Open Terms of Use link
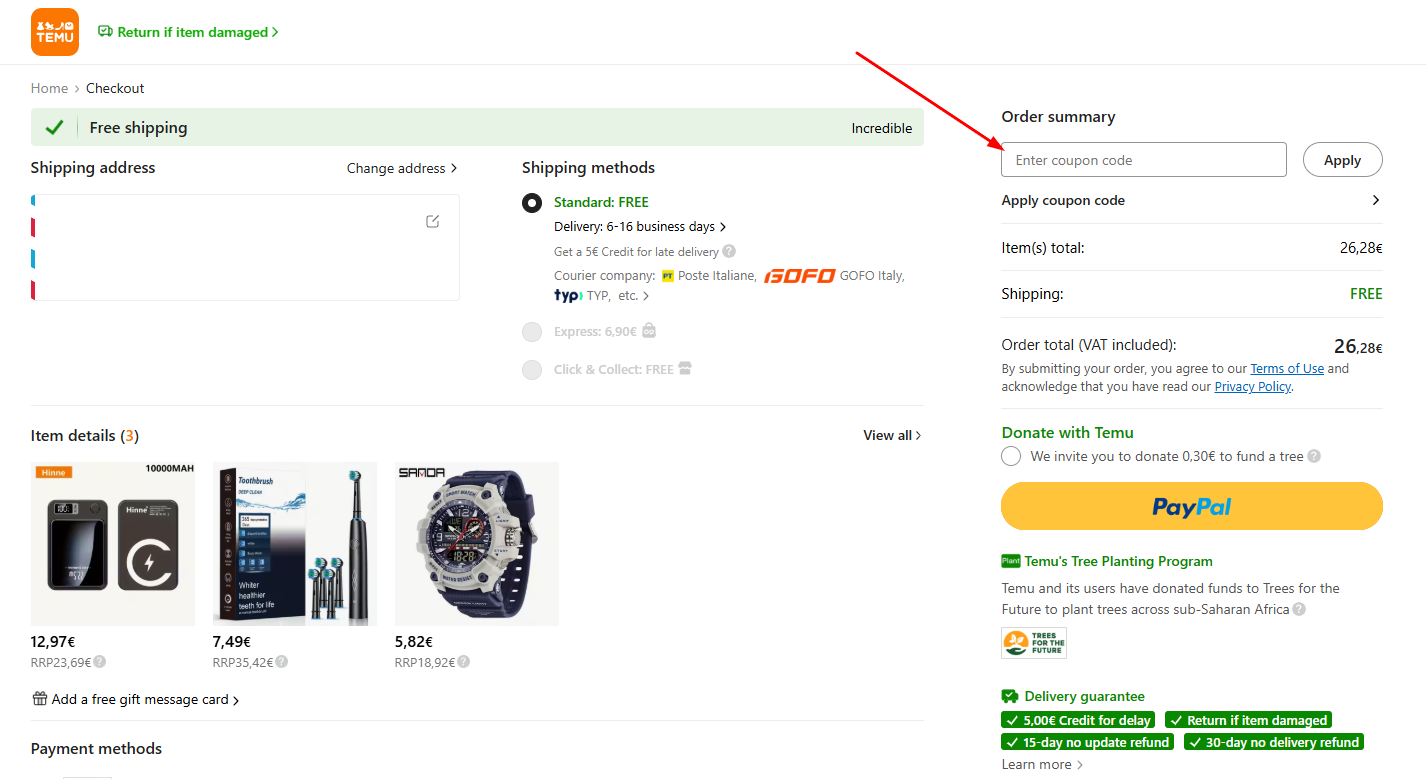Image resolution: width=1426 pixels, height=779 pixels. (1286, 369)
